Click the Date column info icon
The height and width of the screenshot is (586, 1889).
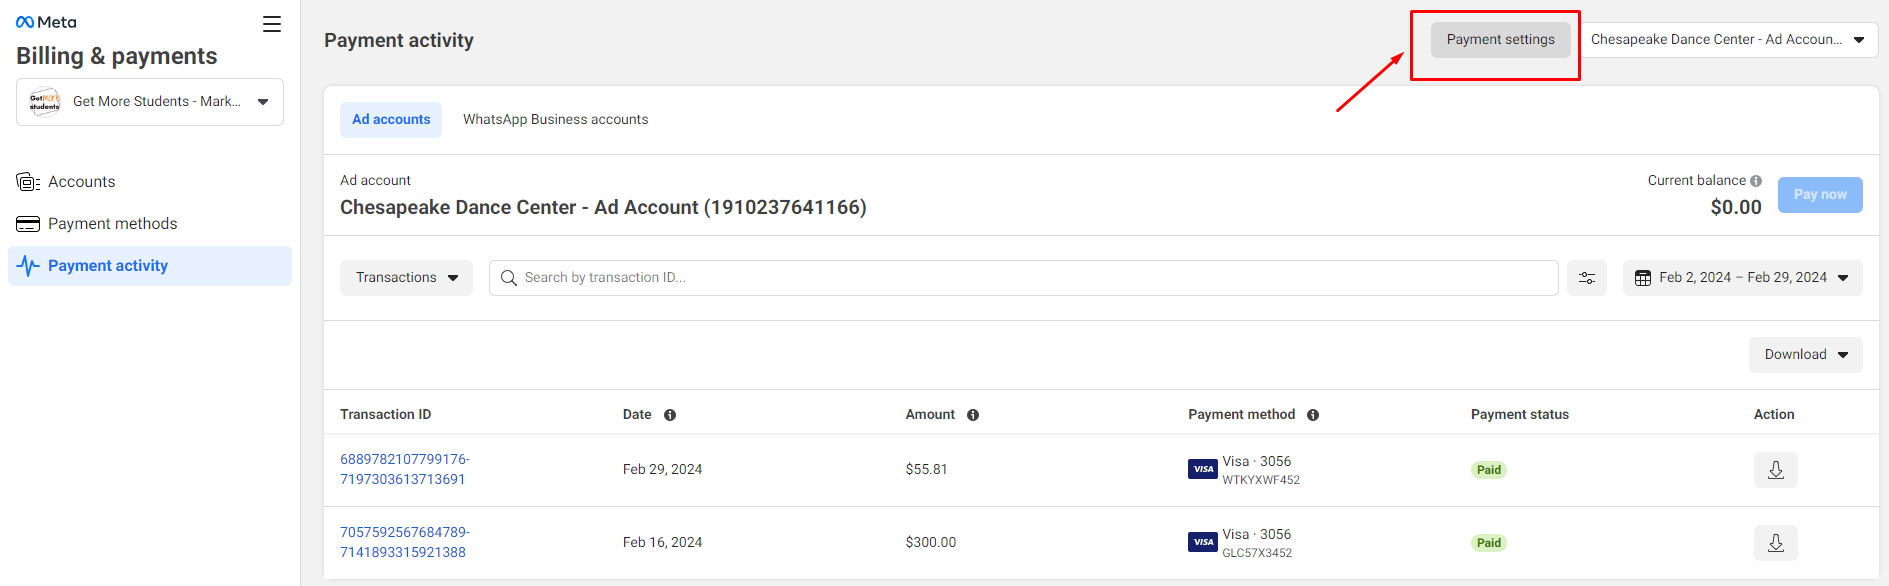pos(670,415)
